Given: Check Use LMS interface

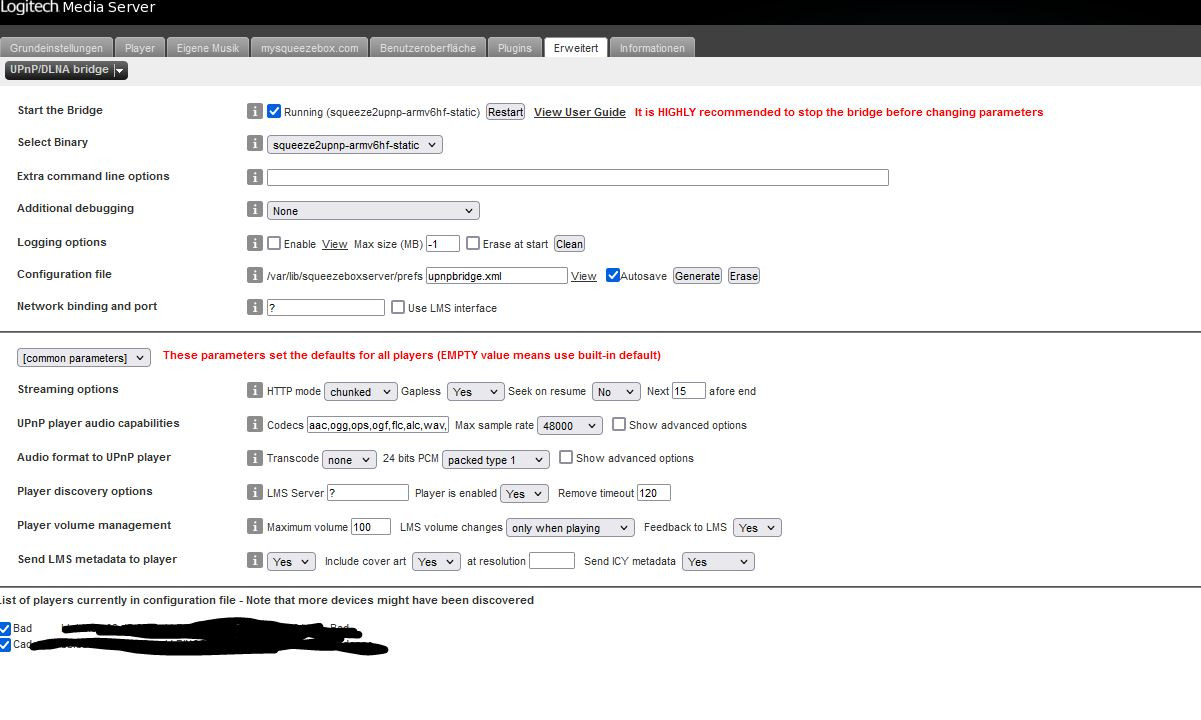Looking at the screenshot, I should click(x=398, y=307).
